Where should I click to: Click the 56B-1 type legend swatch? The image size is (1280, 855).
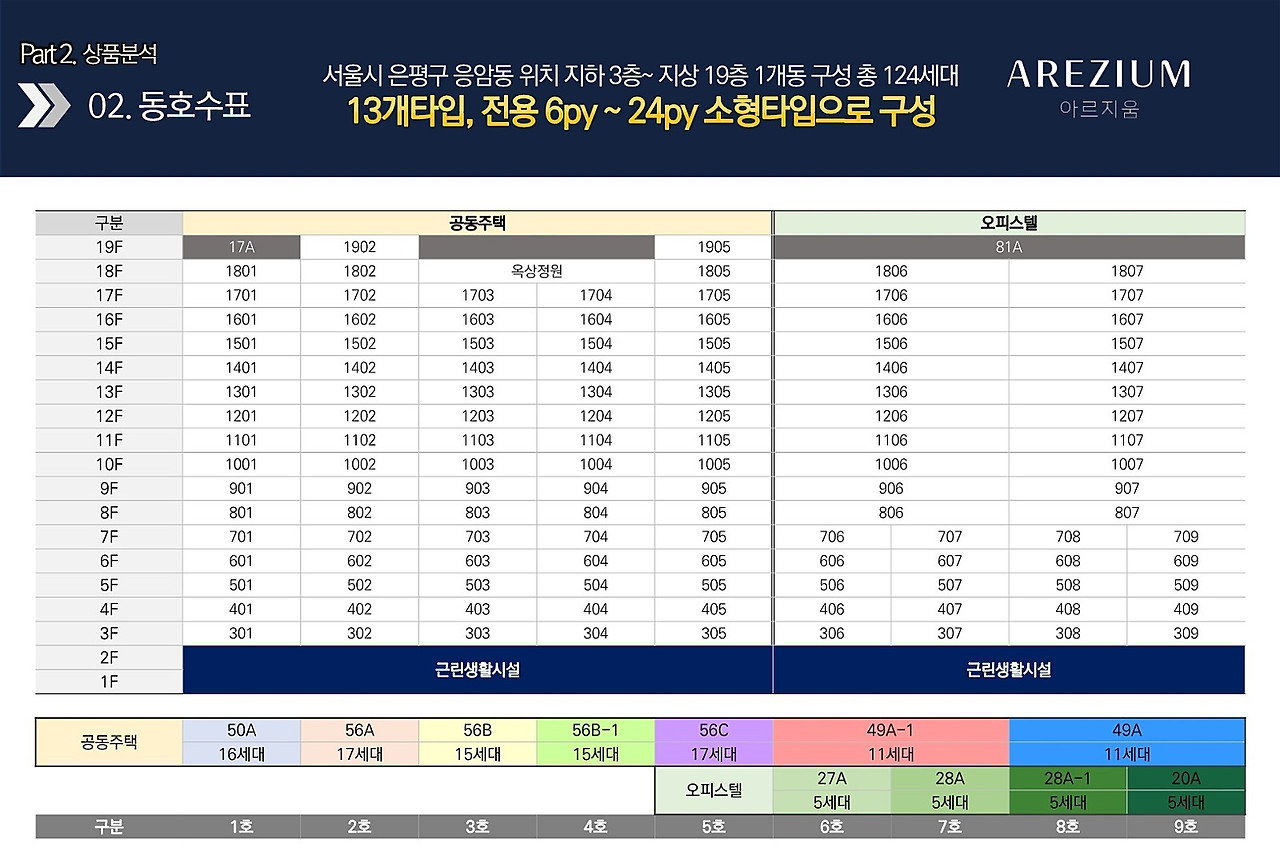point(595,731)
